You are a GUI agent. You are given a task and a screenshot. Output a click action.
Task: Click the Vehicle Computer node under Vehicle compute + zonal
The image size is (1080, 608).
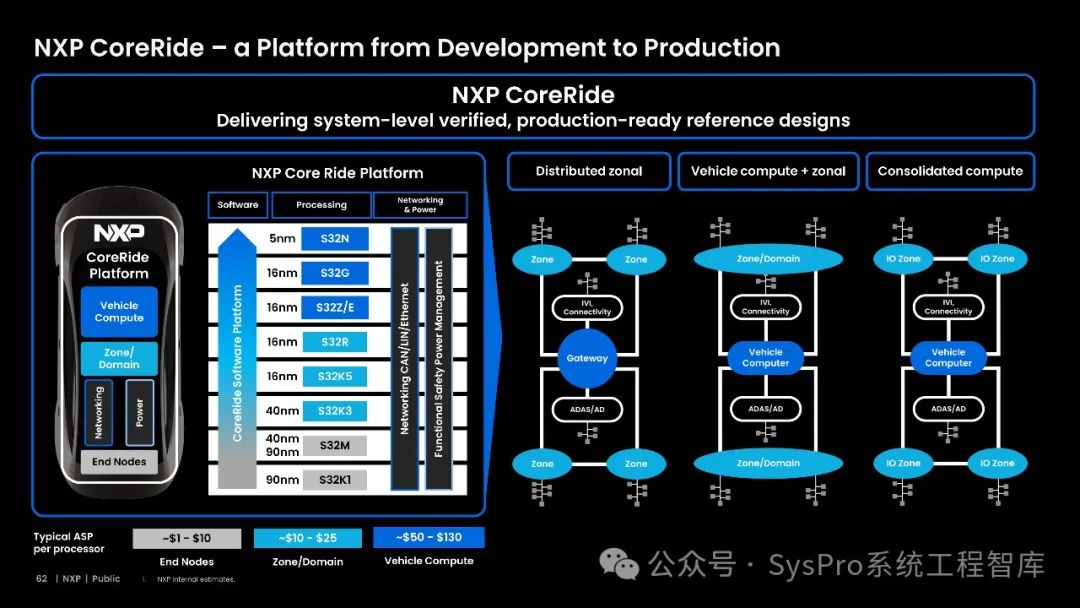(x=766, y=358)
